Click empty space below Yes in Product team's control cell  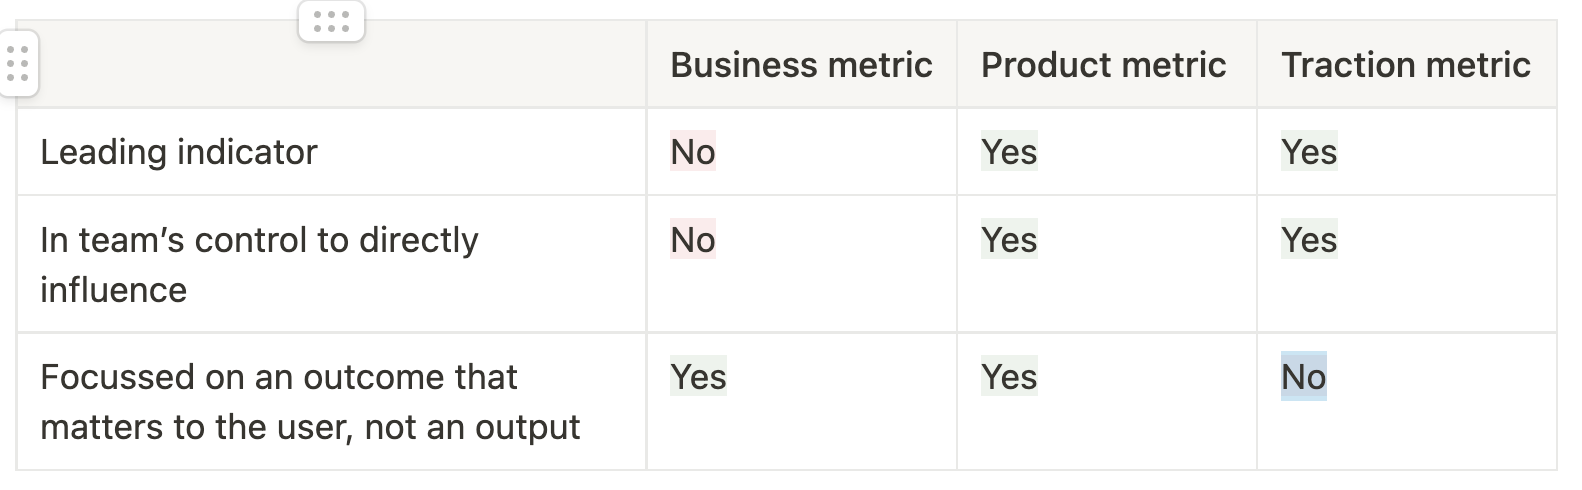1106,295
